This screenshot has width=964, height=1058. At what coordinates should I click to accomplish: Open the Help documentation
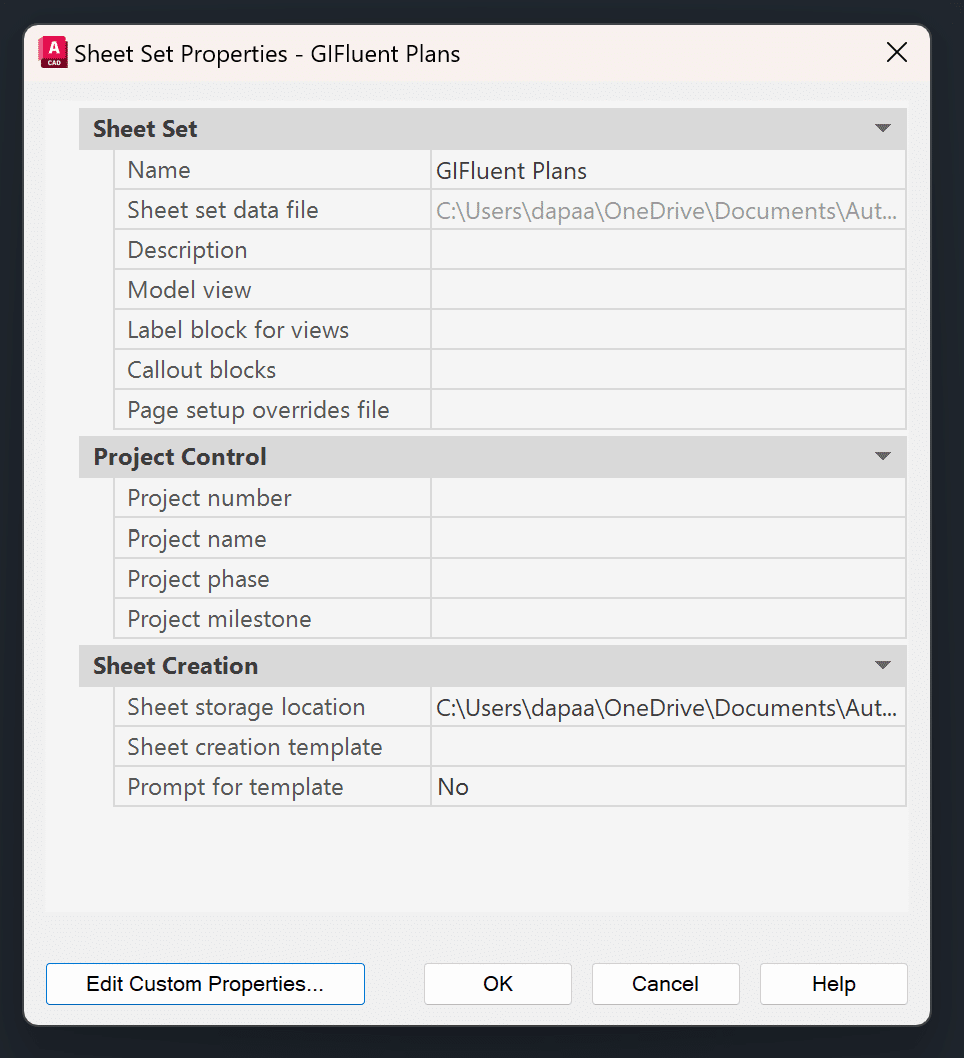coord(833,984)
